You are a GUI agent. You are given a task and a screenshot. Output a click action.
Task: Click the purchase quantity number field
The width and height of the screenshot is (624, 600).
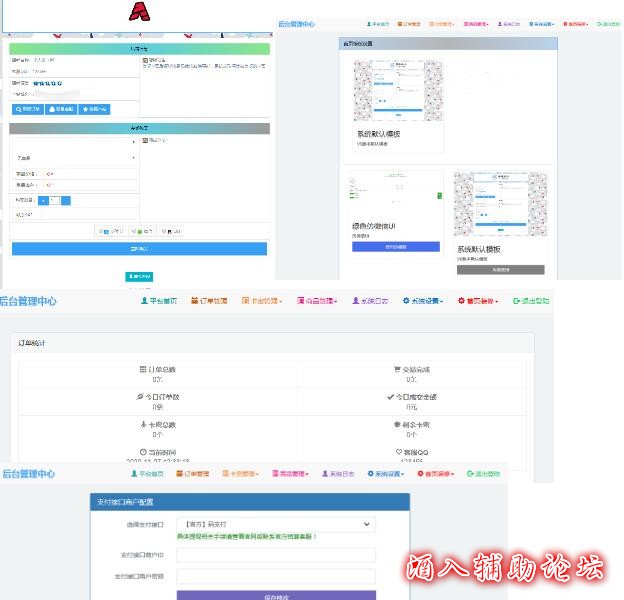(55, 201)
